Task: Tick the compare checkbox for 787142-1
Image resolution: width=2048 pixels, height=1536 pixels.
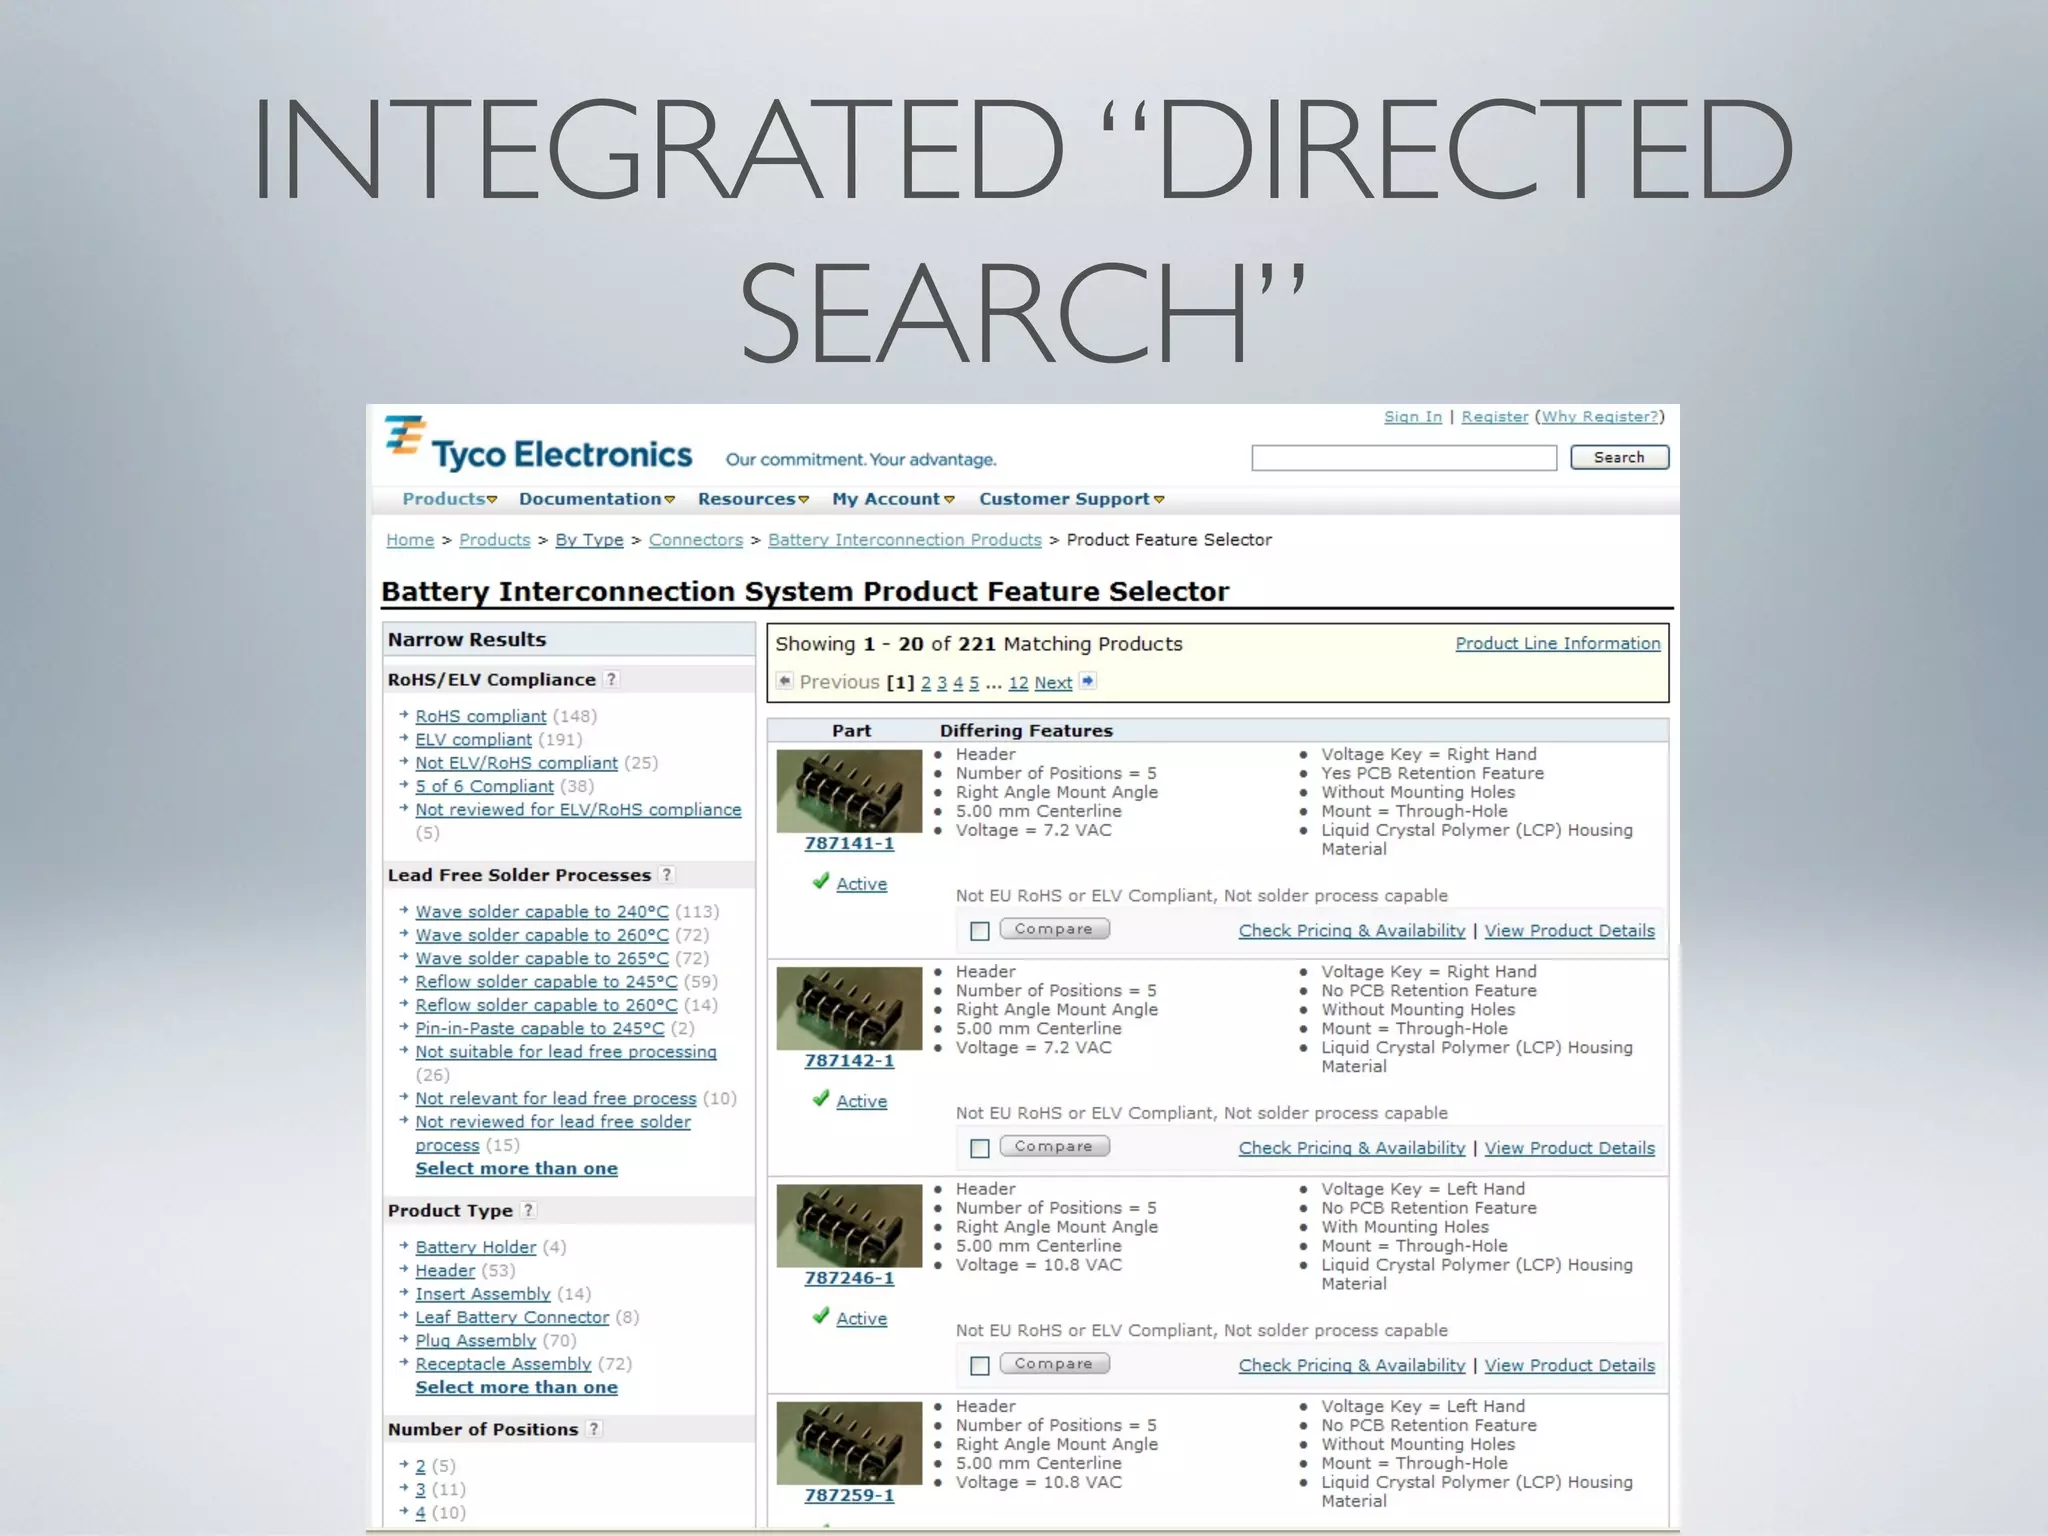Action: click(980, 1148)
